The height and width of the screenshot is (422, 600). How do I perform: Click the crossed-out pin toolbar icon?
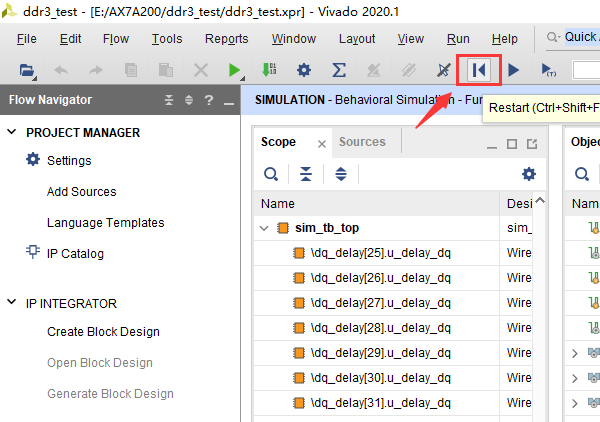[x=443, y=70]
